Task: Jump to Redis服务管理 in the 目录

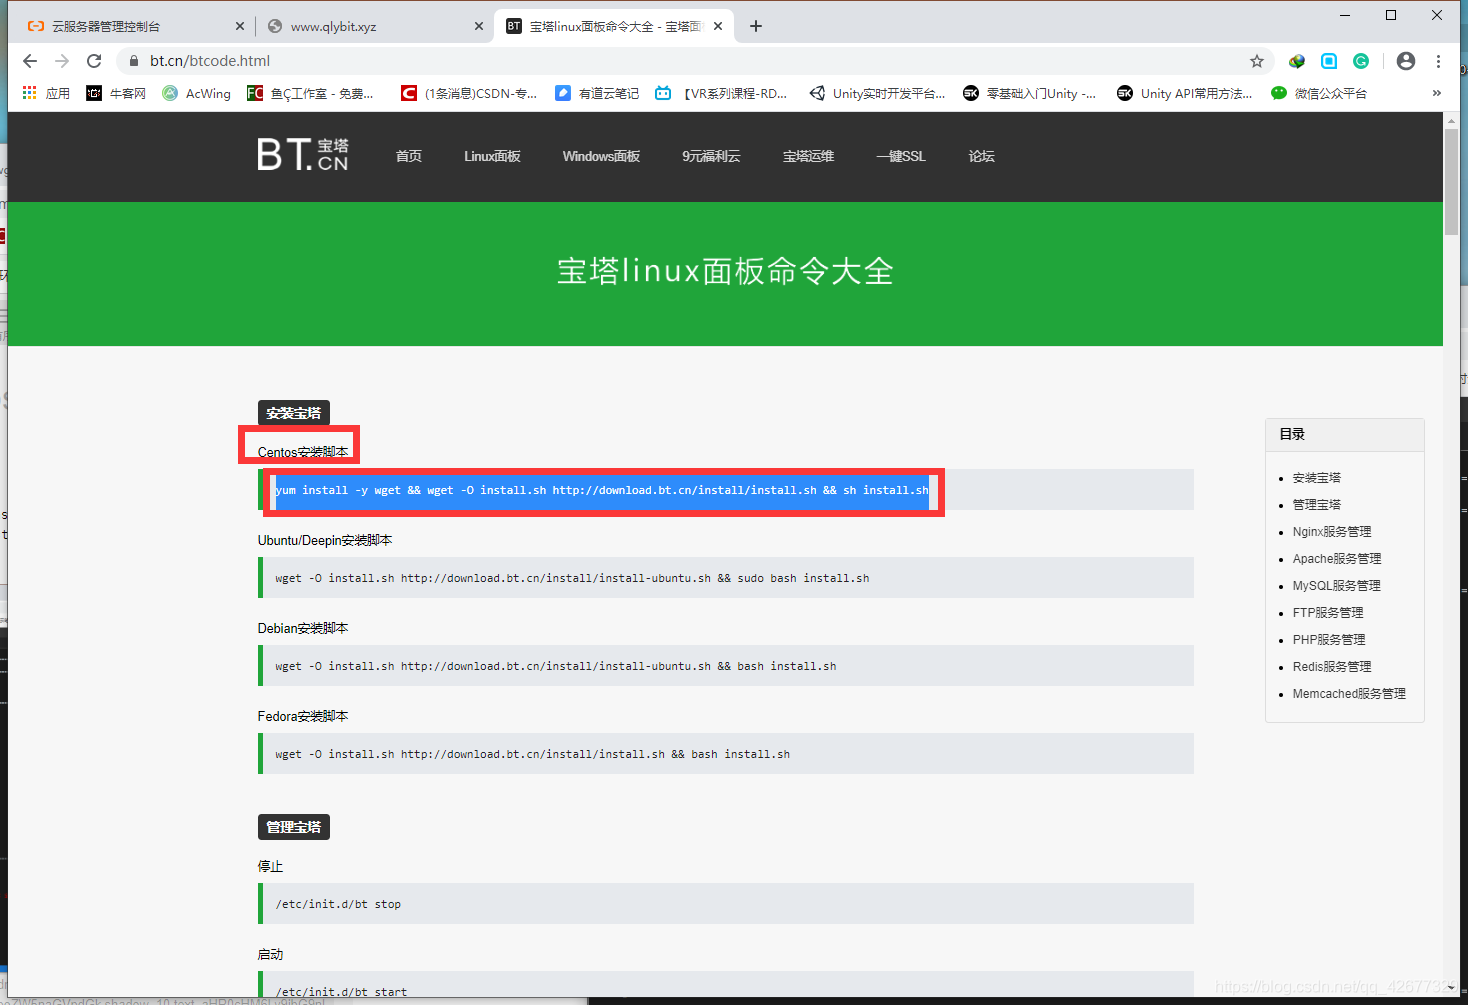Action: coord(1332,667)
